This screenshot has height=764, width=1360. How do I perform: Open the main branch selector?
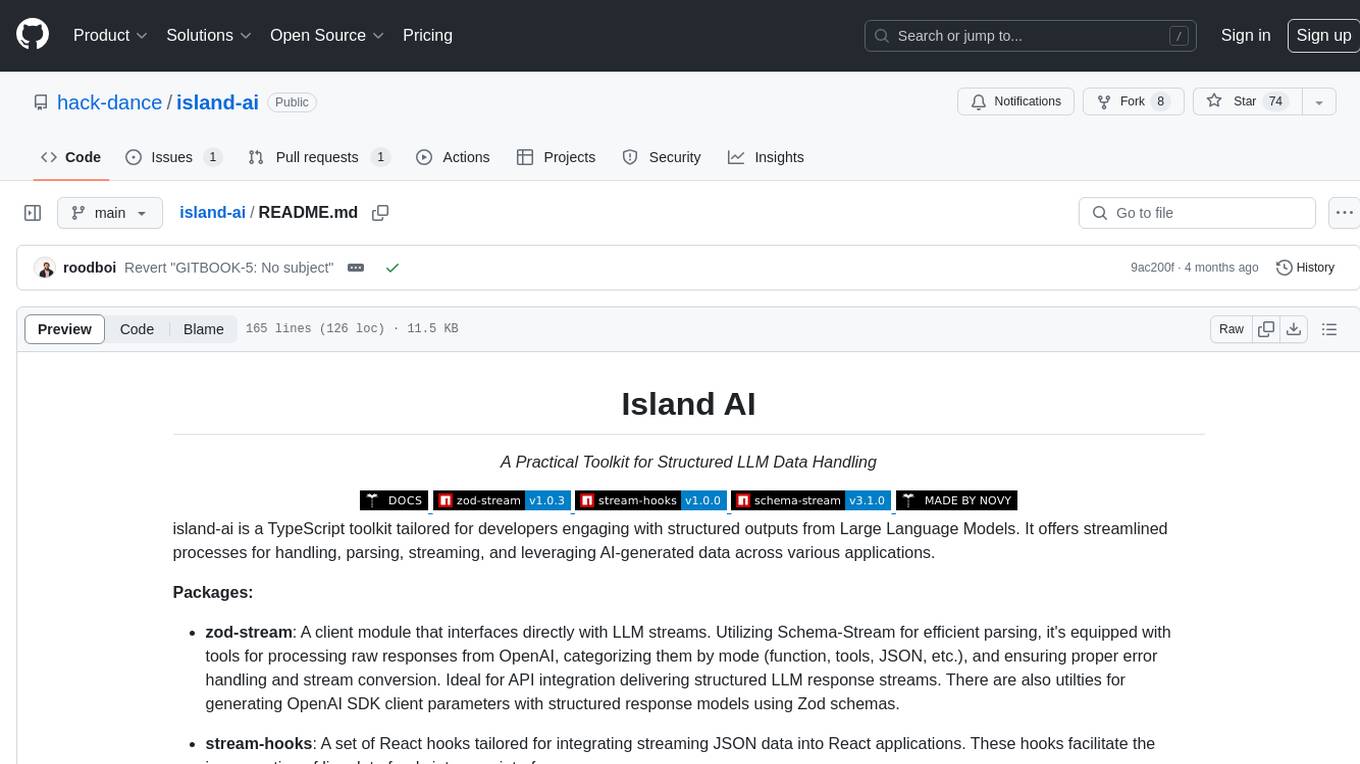[x=110, y=213]
